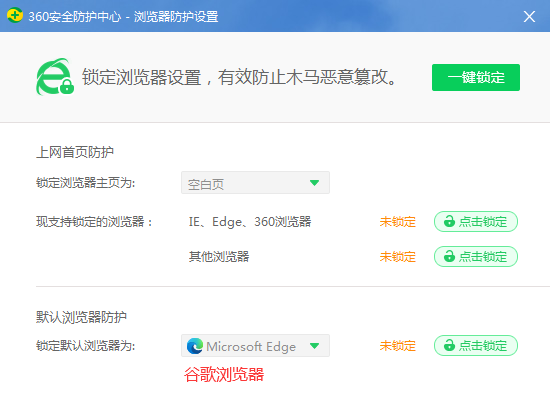This screenshot has width=550, height=395.
Task: Expand the Microsoft Edge default browser dropdown
Action: point(255,346)
